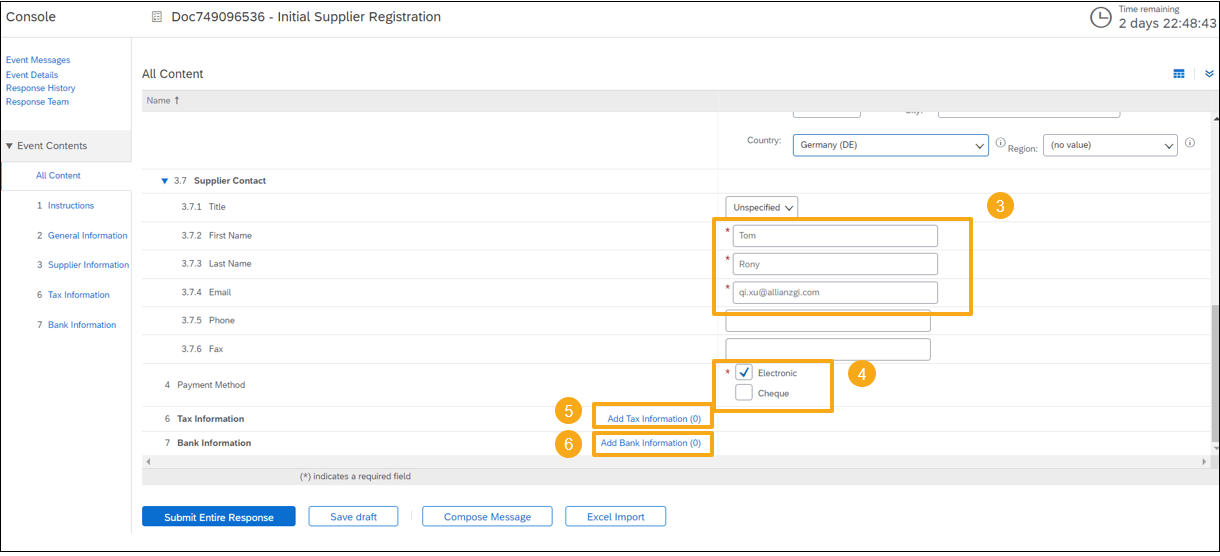This screenshot has width=1220, height=556.
Task: Click the empty Phone input field
Action: coord(828,321)
